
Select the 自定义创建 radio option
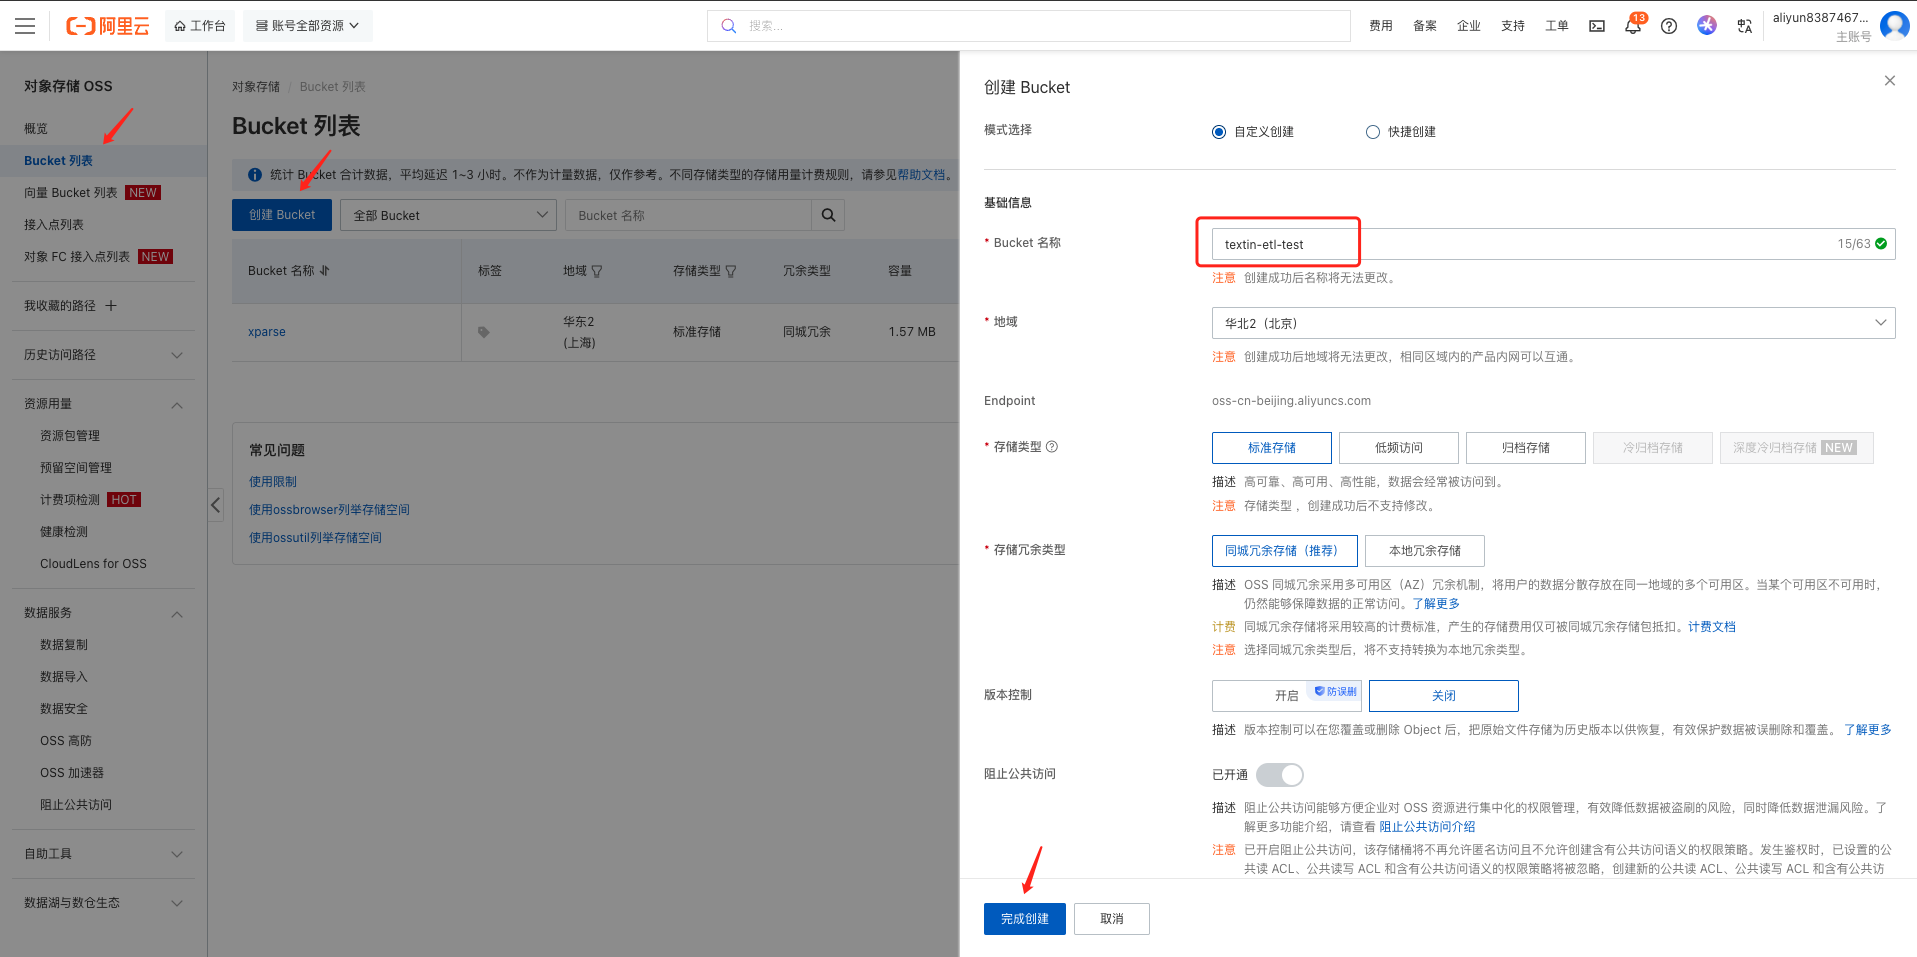click(1219, 132)
